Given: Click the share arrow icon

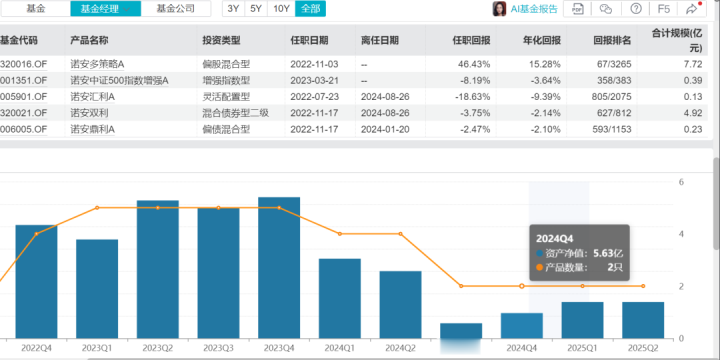Looking at the screenshot, I should click(692, 9).
